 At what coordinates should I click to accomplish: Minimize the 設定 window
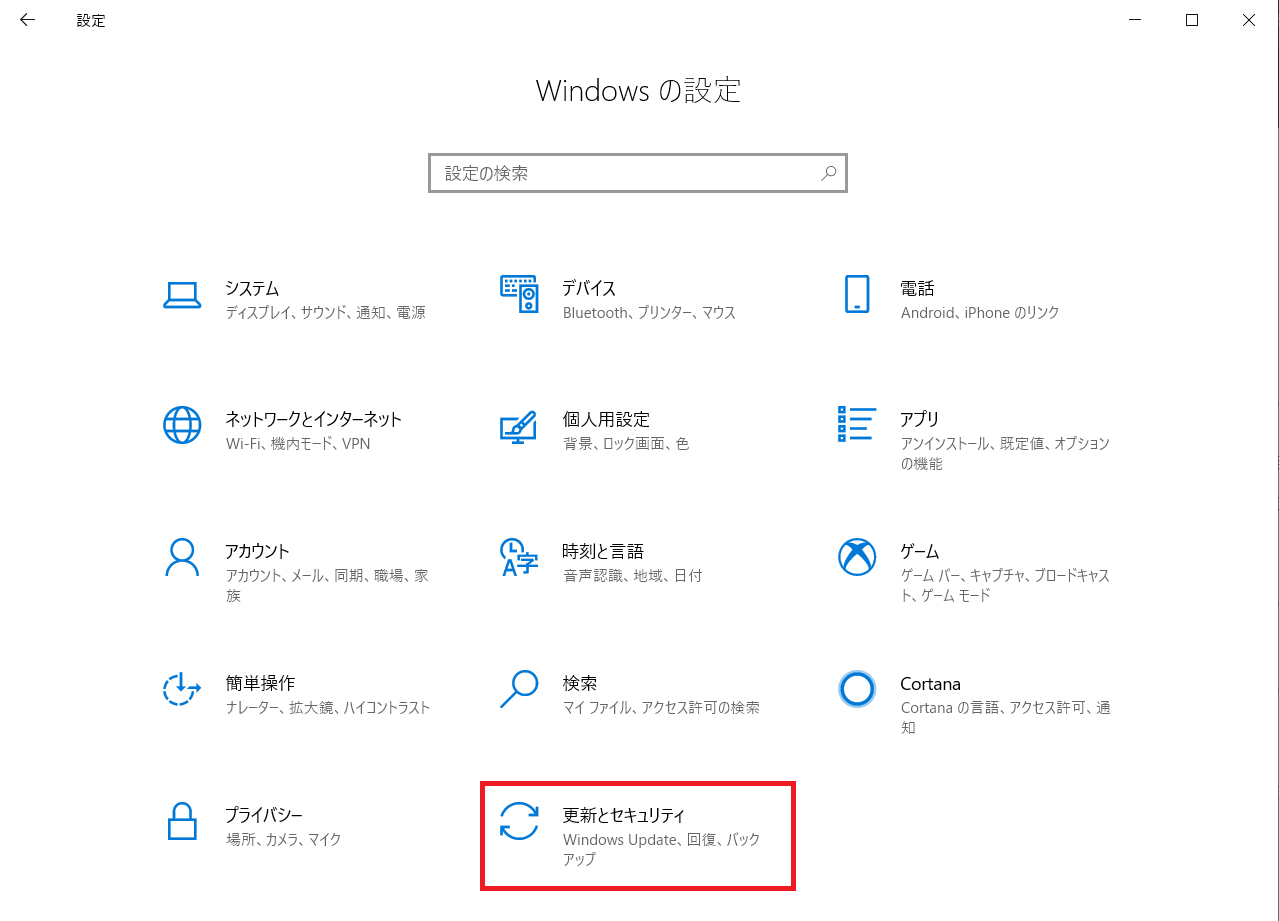click(x=1135, y=20)
